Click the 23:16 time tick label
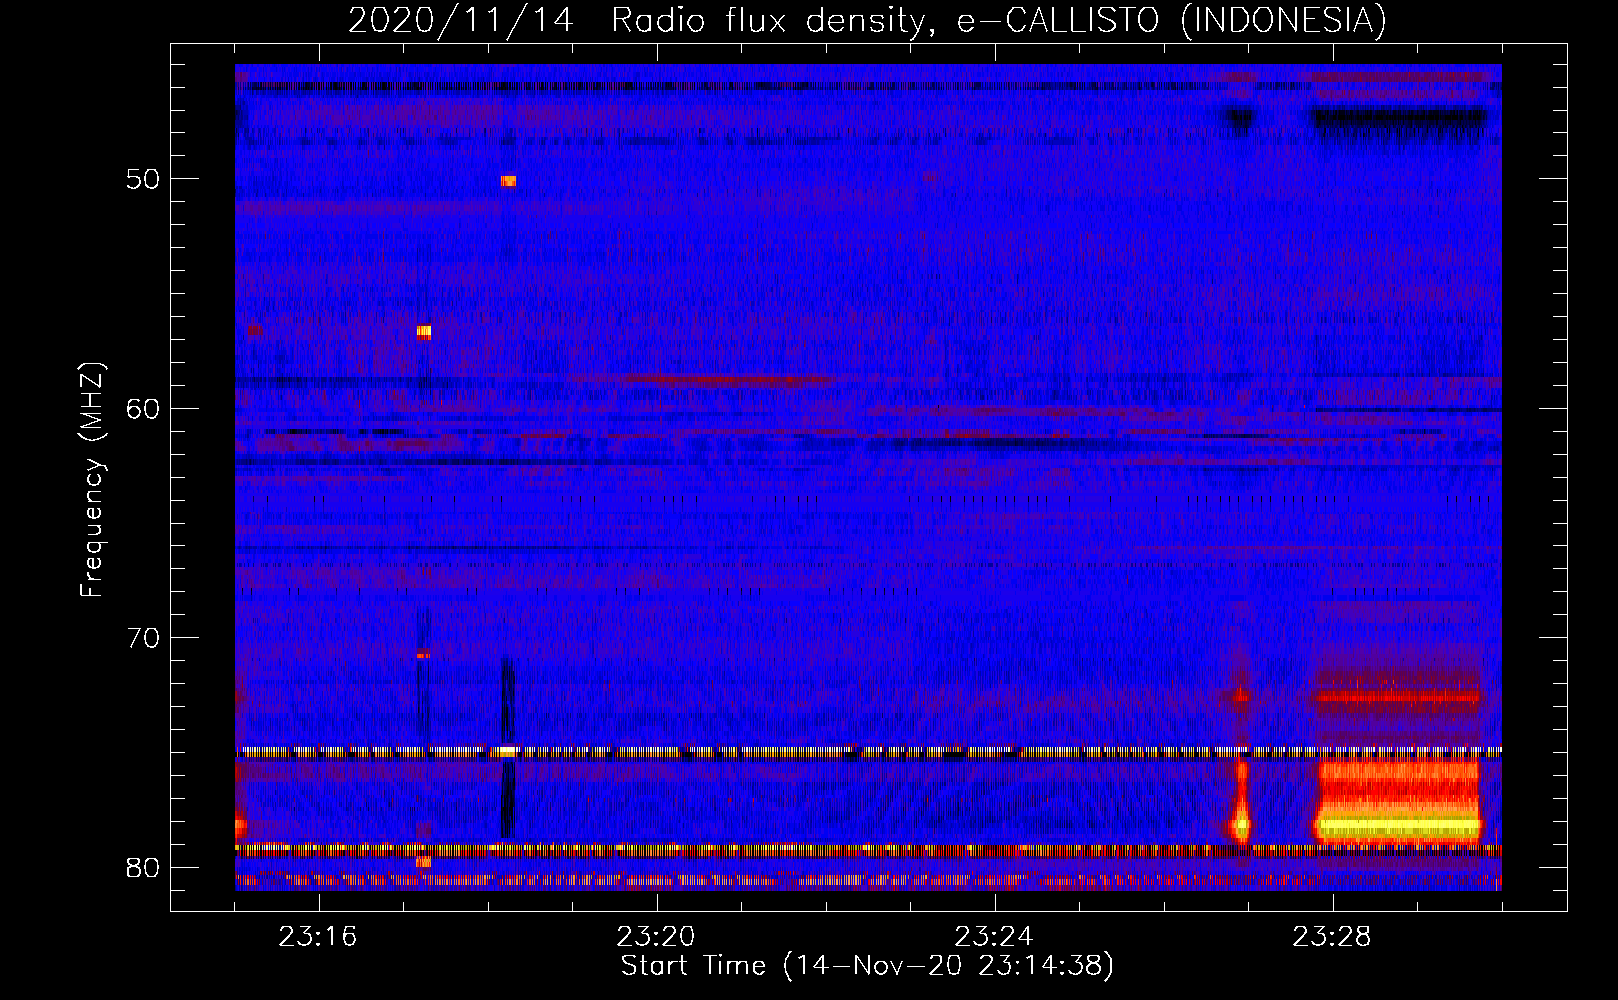 318,937
